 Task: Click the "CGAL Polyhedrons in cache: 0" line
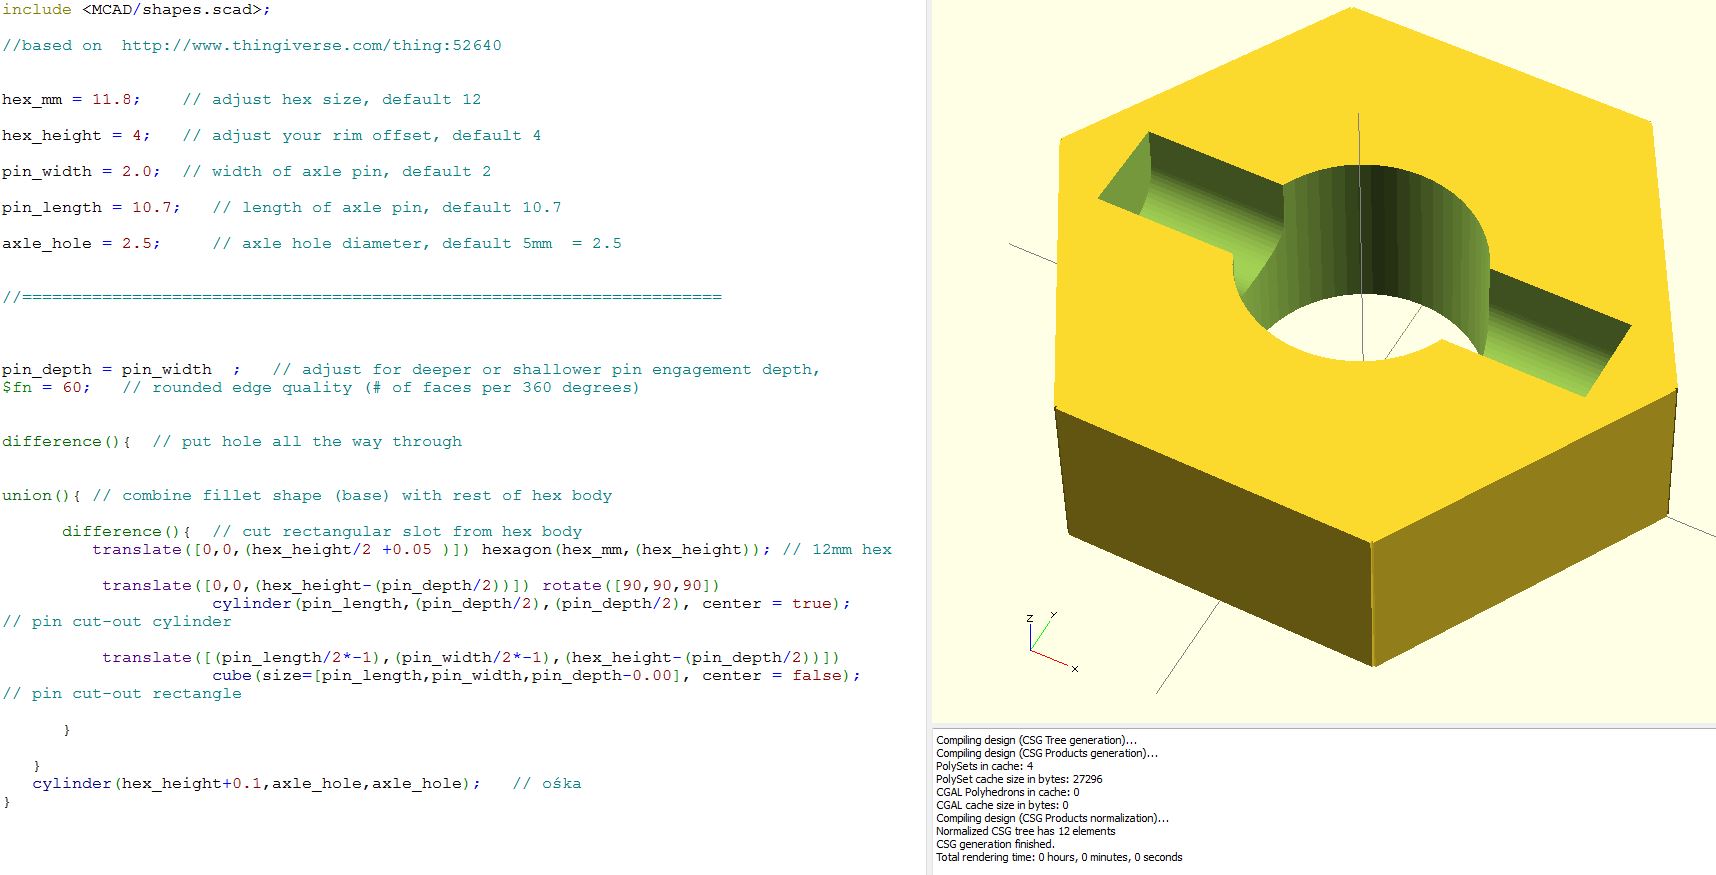point(1008,792)
